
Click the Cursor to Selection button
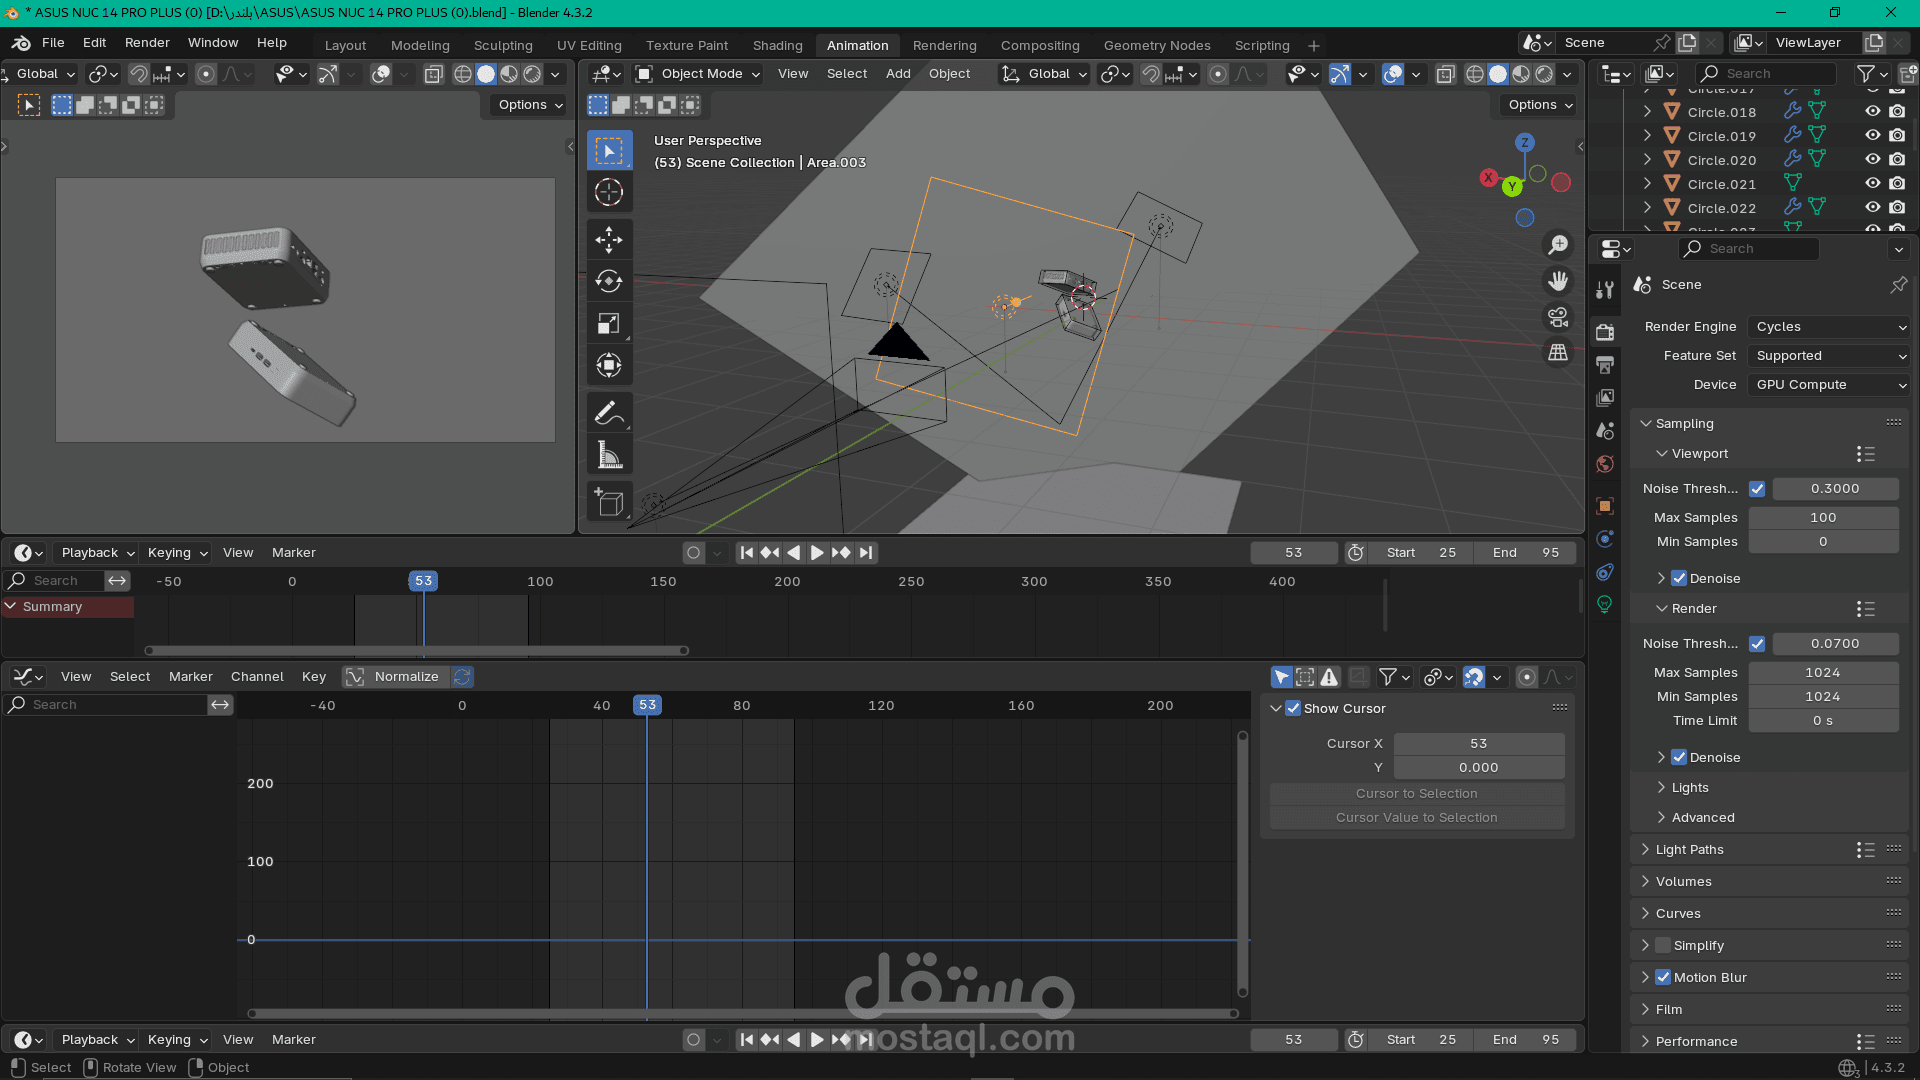coord(1416,793)
